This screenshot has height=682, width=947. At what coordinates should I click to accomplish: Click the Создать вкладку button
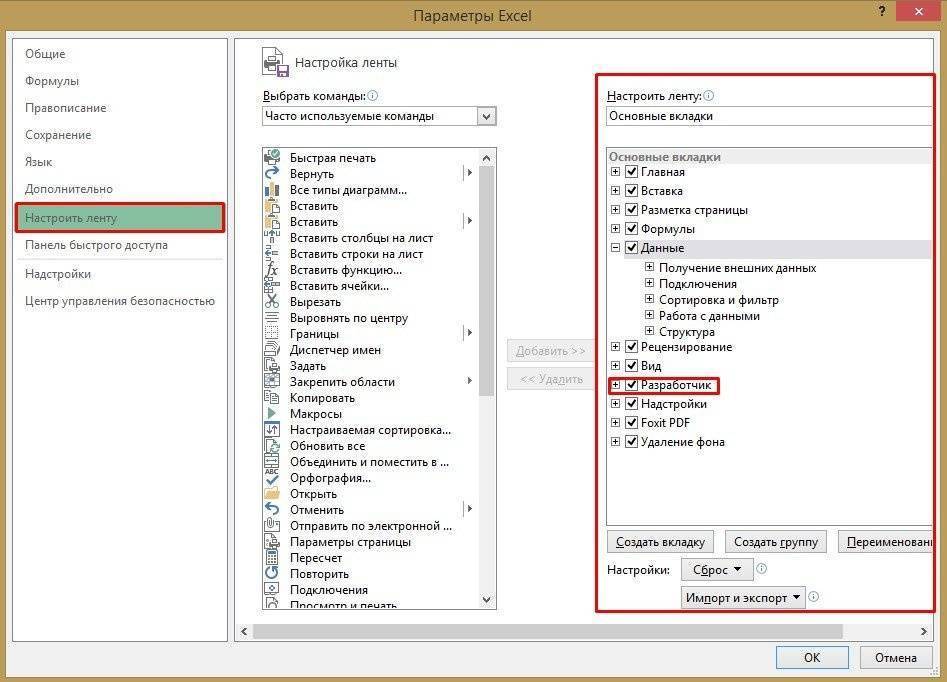(660, 542)
